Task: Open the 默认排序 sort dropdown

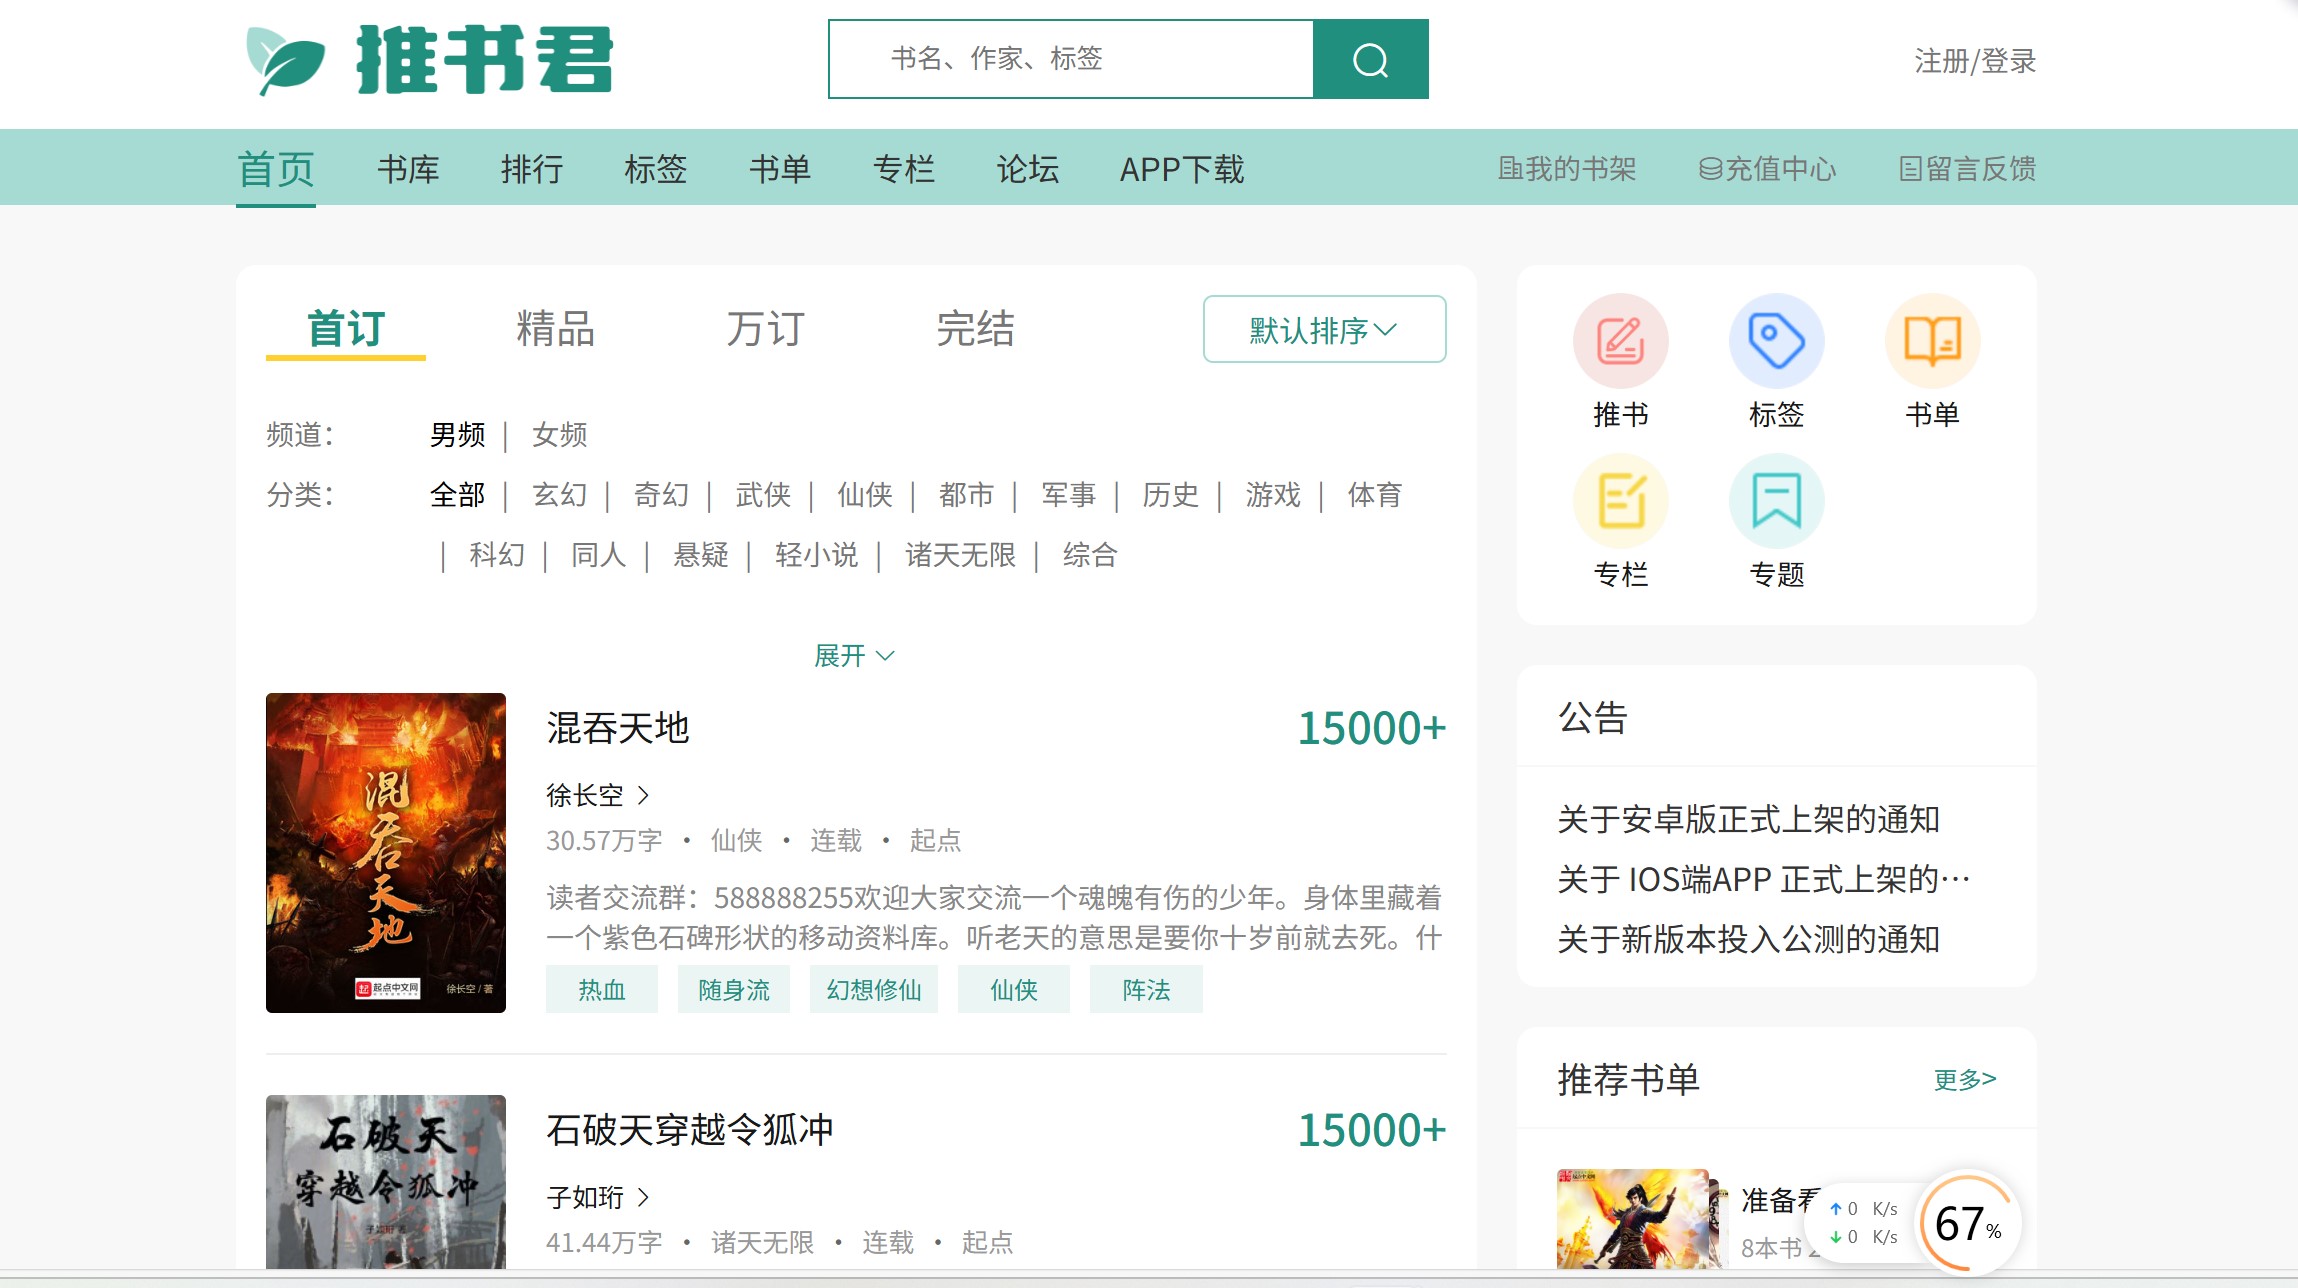Action: pyautogui.click(x=1322, y=329)
